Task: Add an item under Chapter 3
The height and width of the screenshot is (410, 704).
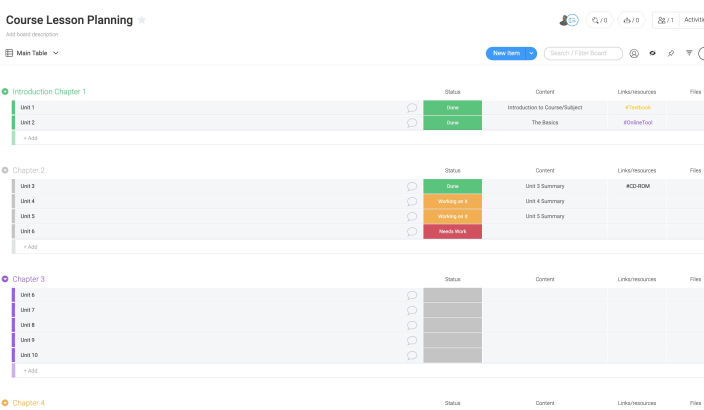Action: coord(31,370)
